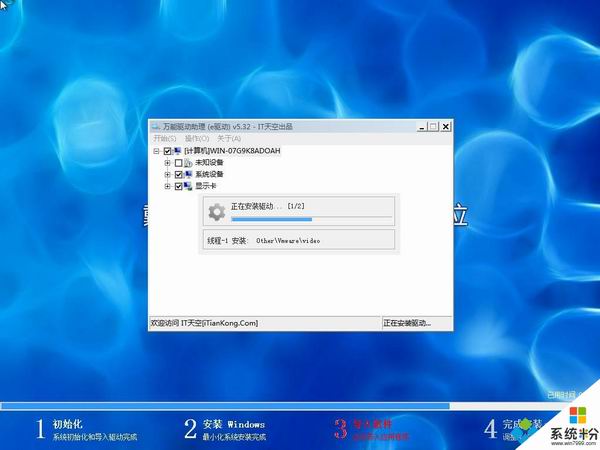The height and width of the screenshot is (450, 600).
Task: Click the 正在安装驱动... [1/2] text
Action: pos(267,206)
